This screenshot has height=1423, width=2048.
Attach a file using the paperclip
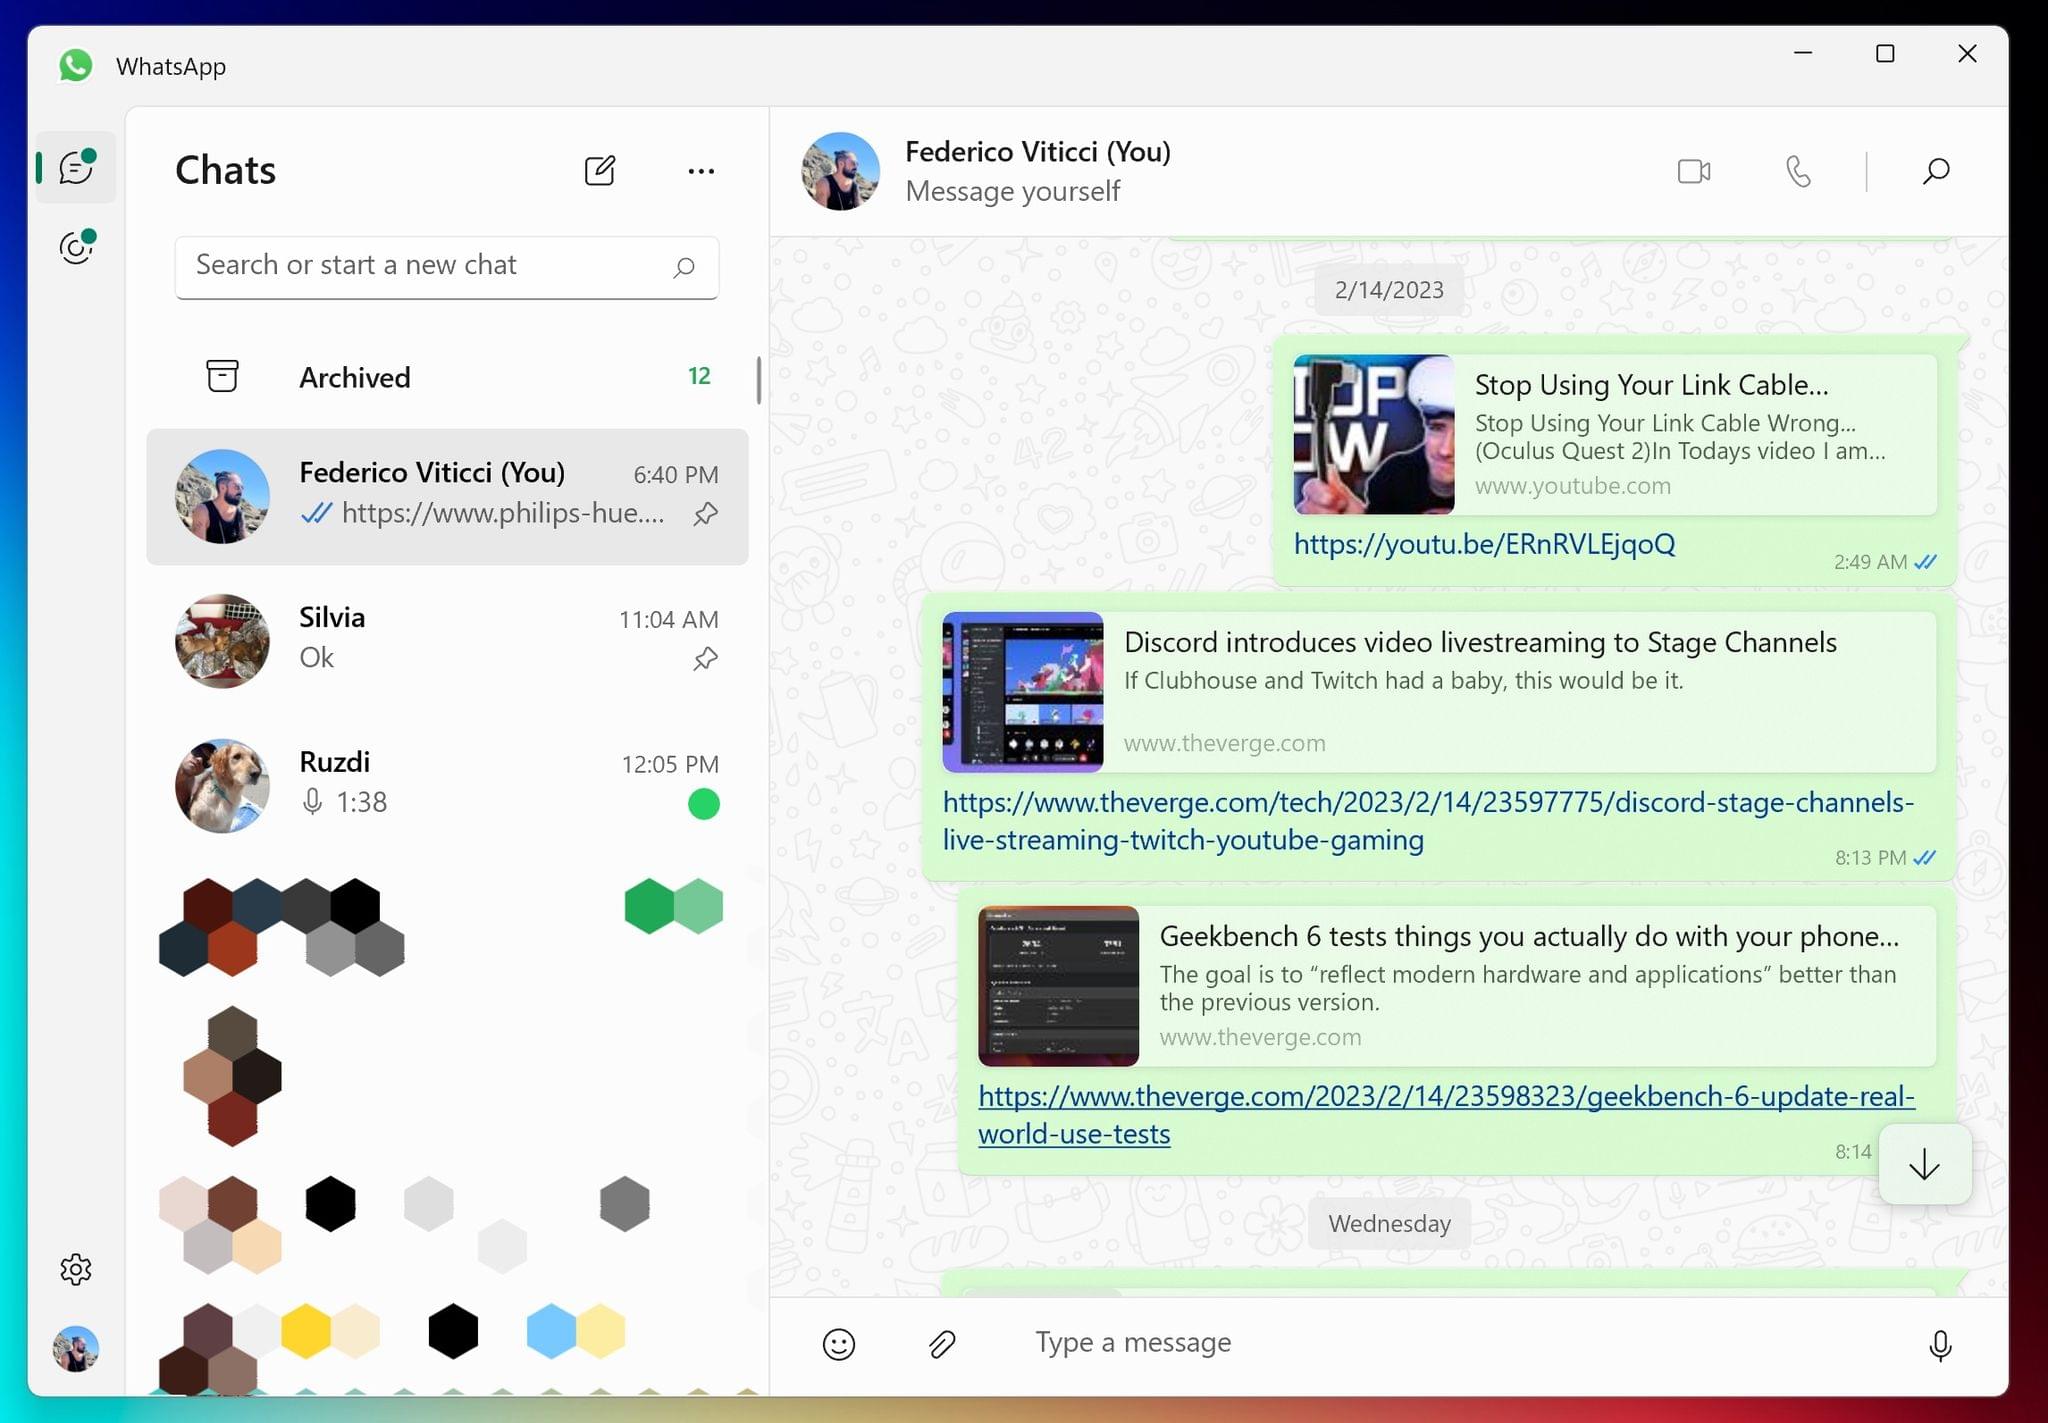[941, 1342]
